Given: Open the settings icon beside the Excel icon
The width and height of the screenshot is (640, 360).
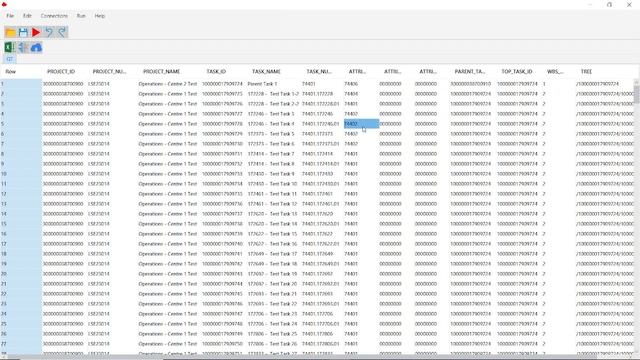Looking at the screenshot, I should [23, 47].
